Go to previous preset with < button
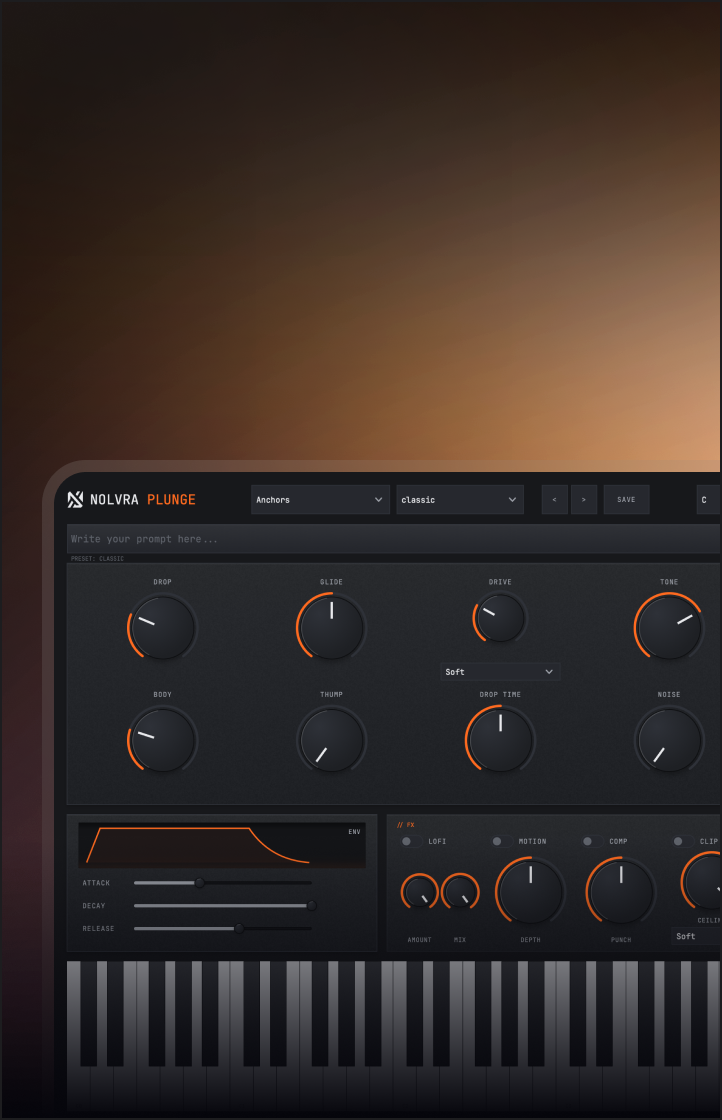722x1120 pixels. click(x=555, y=499)
